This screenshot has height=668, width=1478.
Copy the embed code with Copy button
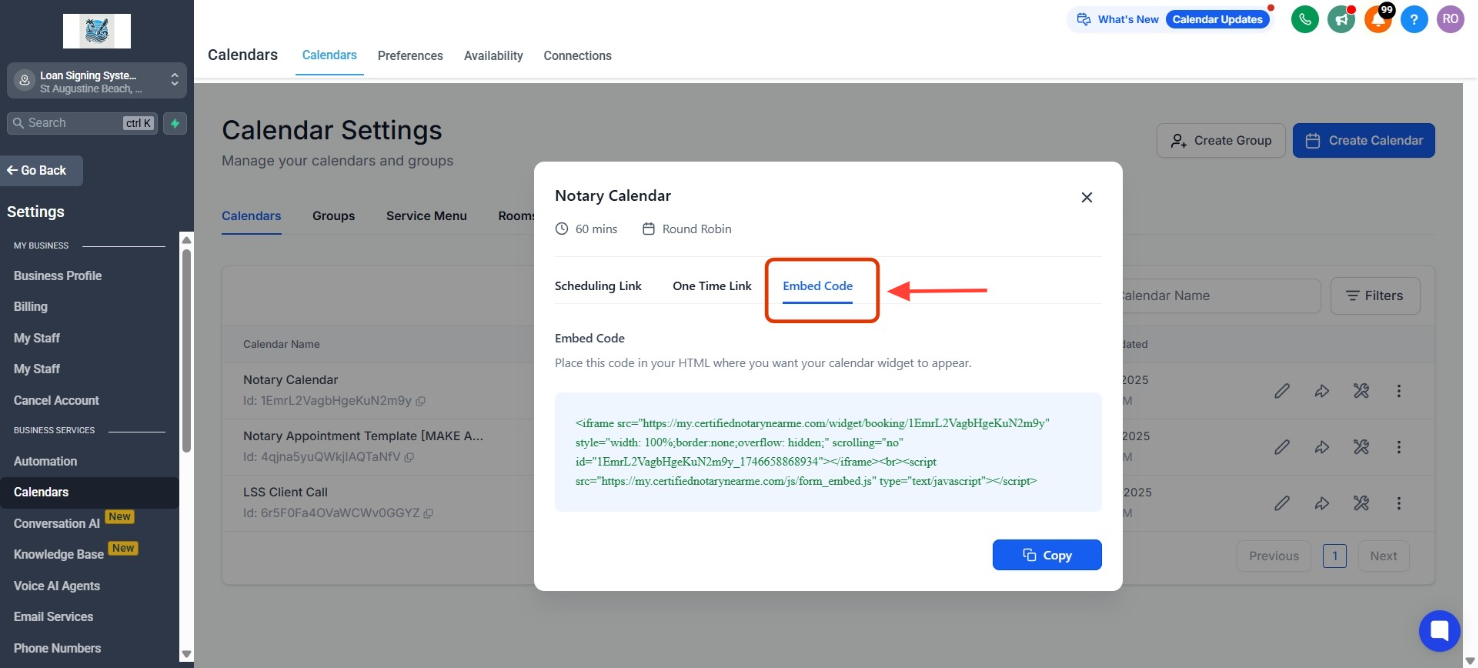tap(1047, 555)
